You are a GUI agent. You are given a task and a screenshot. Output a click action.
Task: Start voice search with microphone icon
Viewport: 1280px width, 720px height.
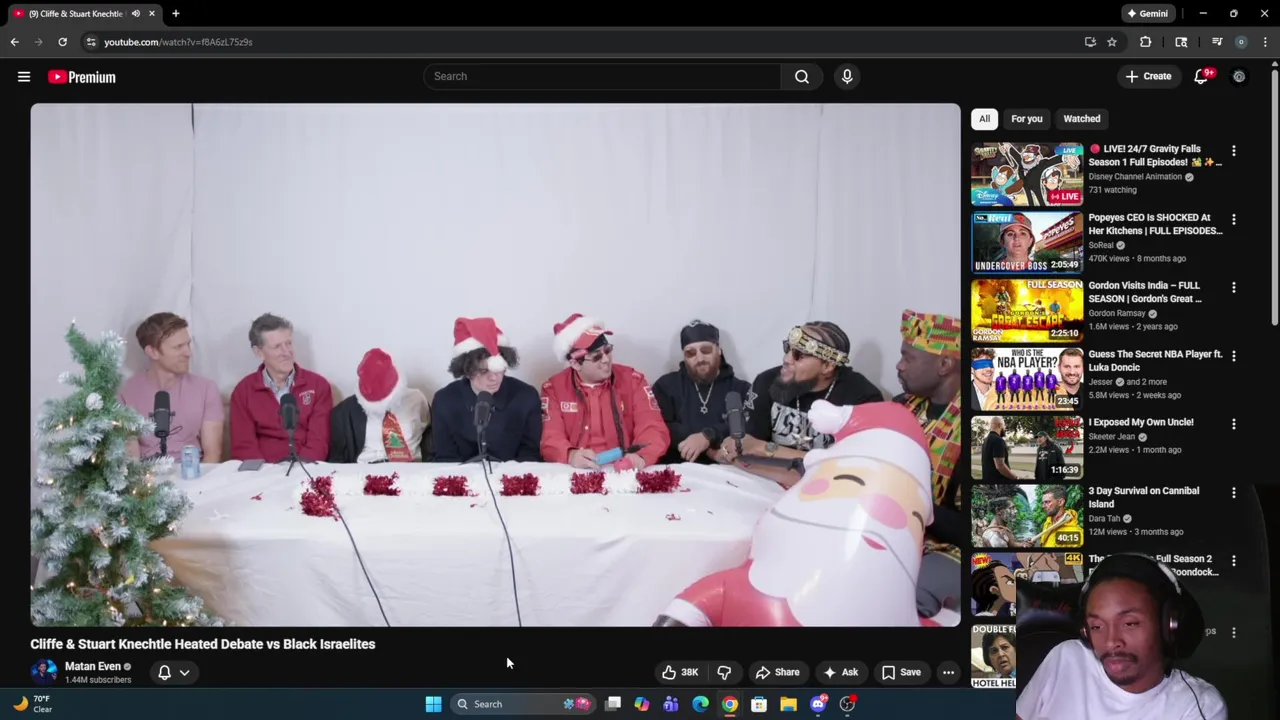(847, 76)
